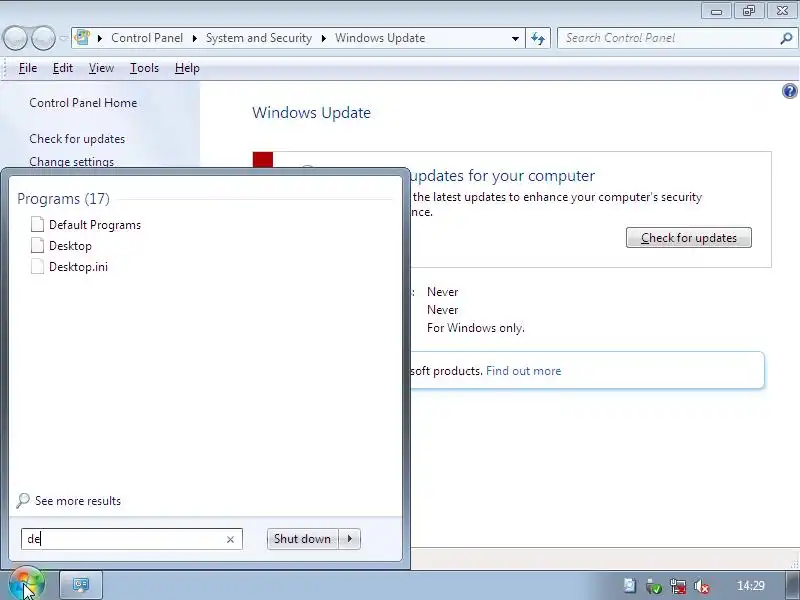Open the Tools menu
800x600 pixels.
144,68
